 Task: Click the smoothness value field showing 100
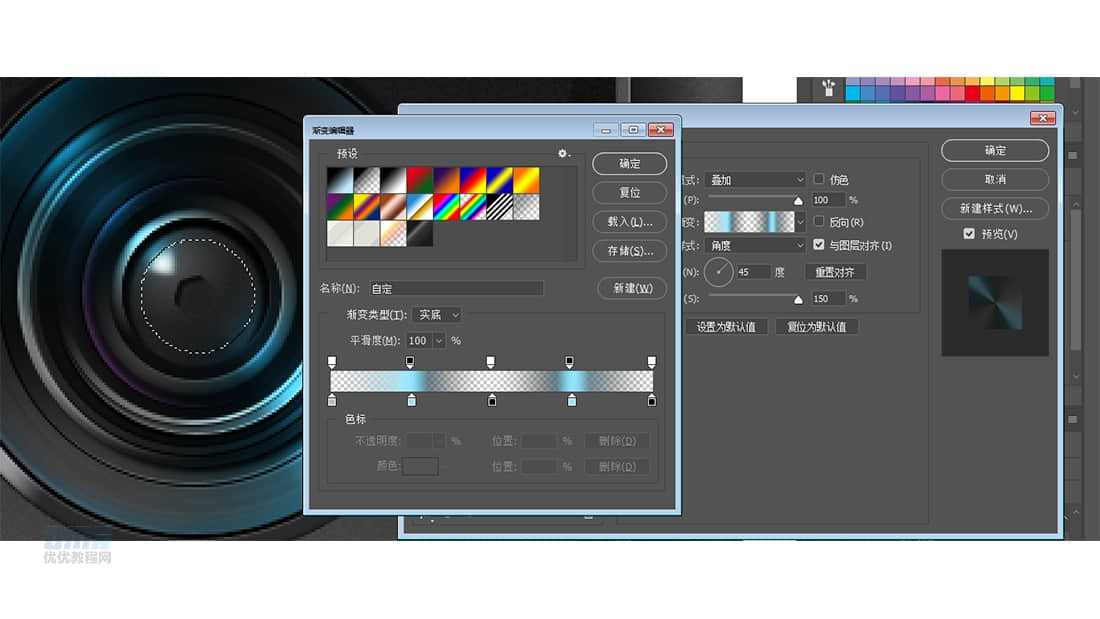[420, 341]
